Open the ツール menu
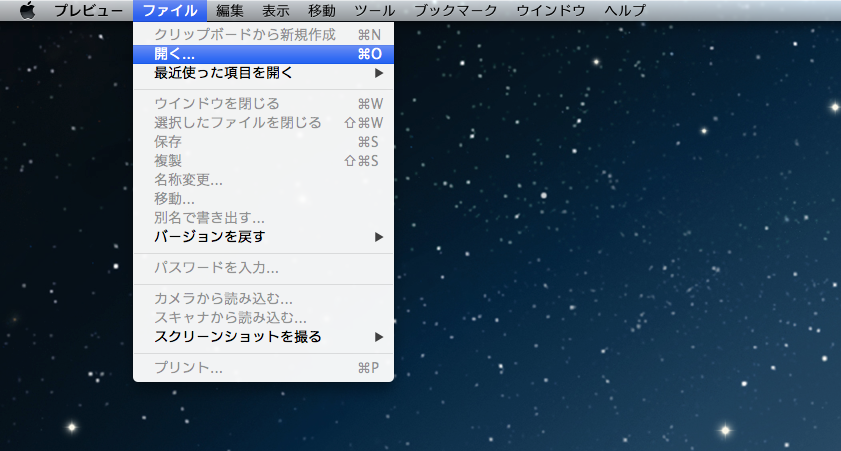 [x=374, y=10]
